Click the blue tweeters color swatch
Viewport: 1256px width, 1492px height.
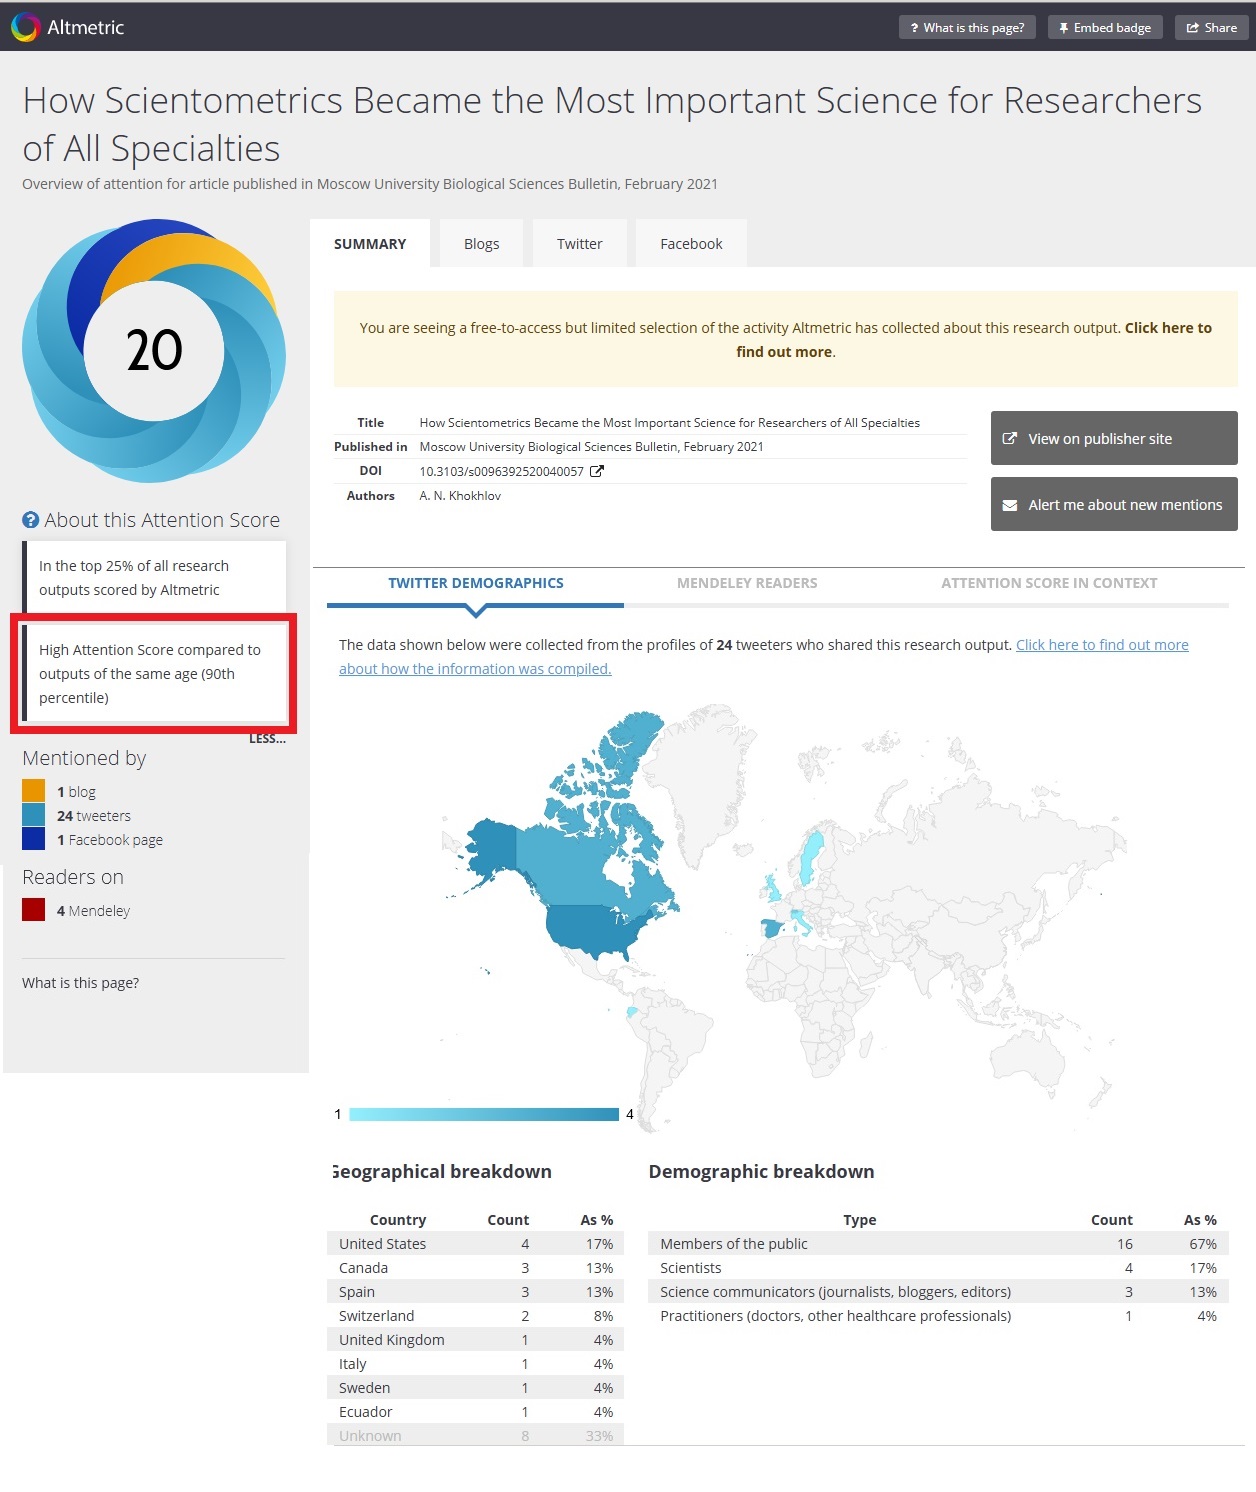click(33, 815)
